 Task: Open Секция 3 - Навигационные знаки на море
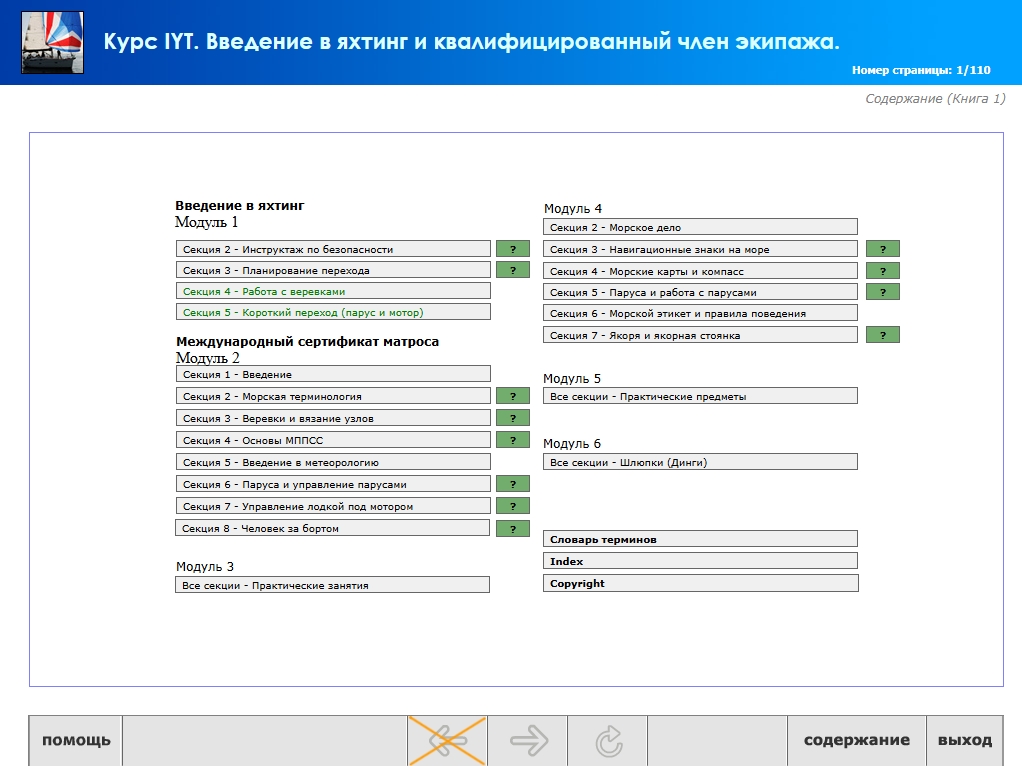(700, 249)
